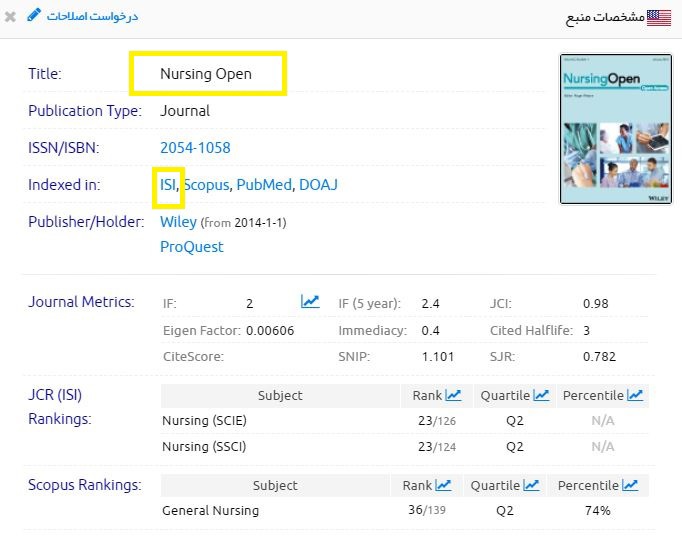Image resolution: width=682 pixels, height=544 pixels.
Task: Select the Nursing (SCIE) ranking row
Action: click(x=204, y=421)
